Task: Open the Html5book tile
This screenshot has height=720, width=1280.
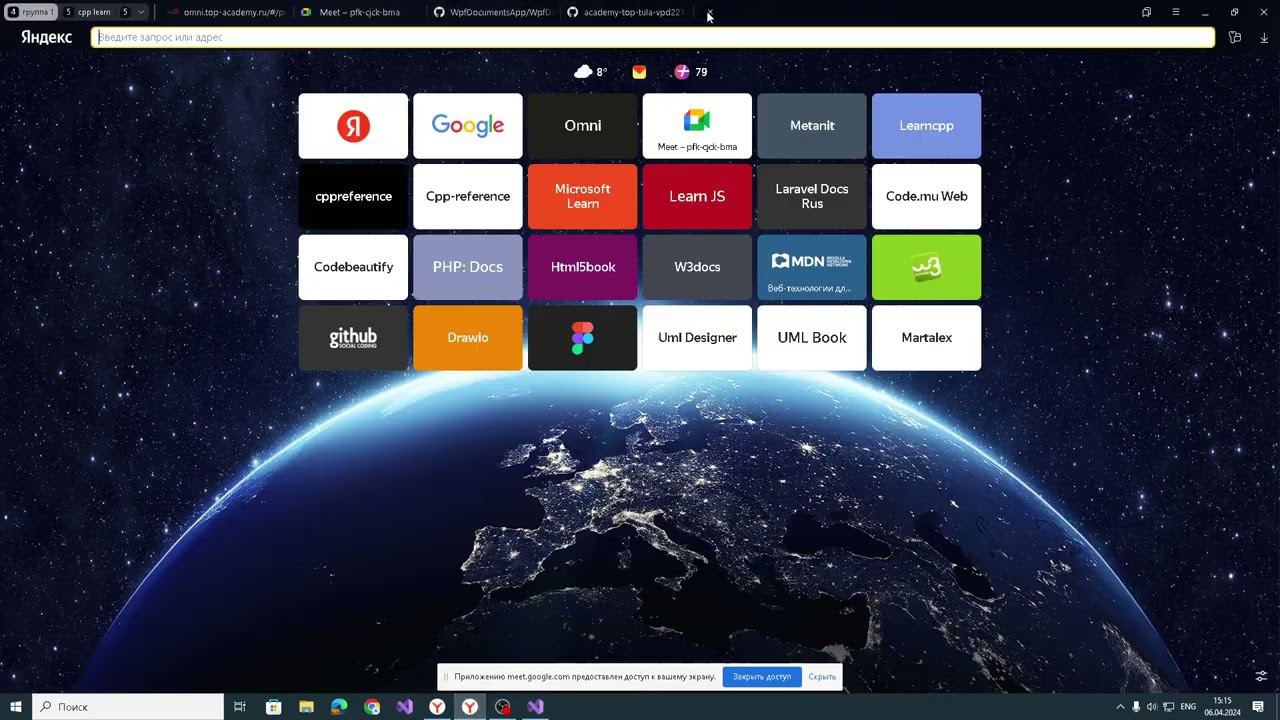Action: tap(583, 267)
